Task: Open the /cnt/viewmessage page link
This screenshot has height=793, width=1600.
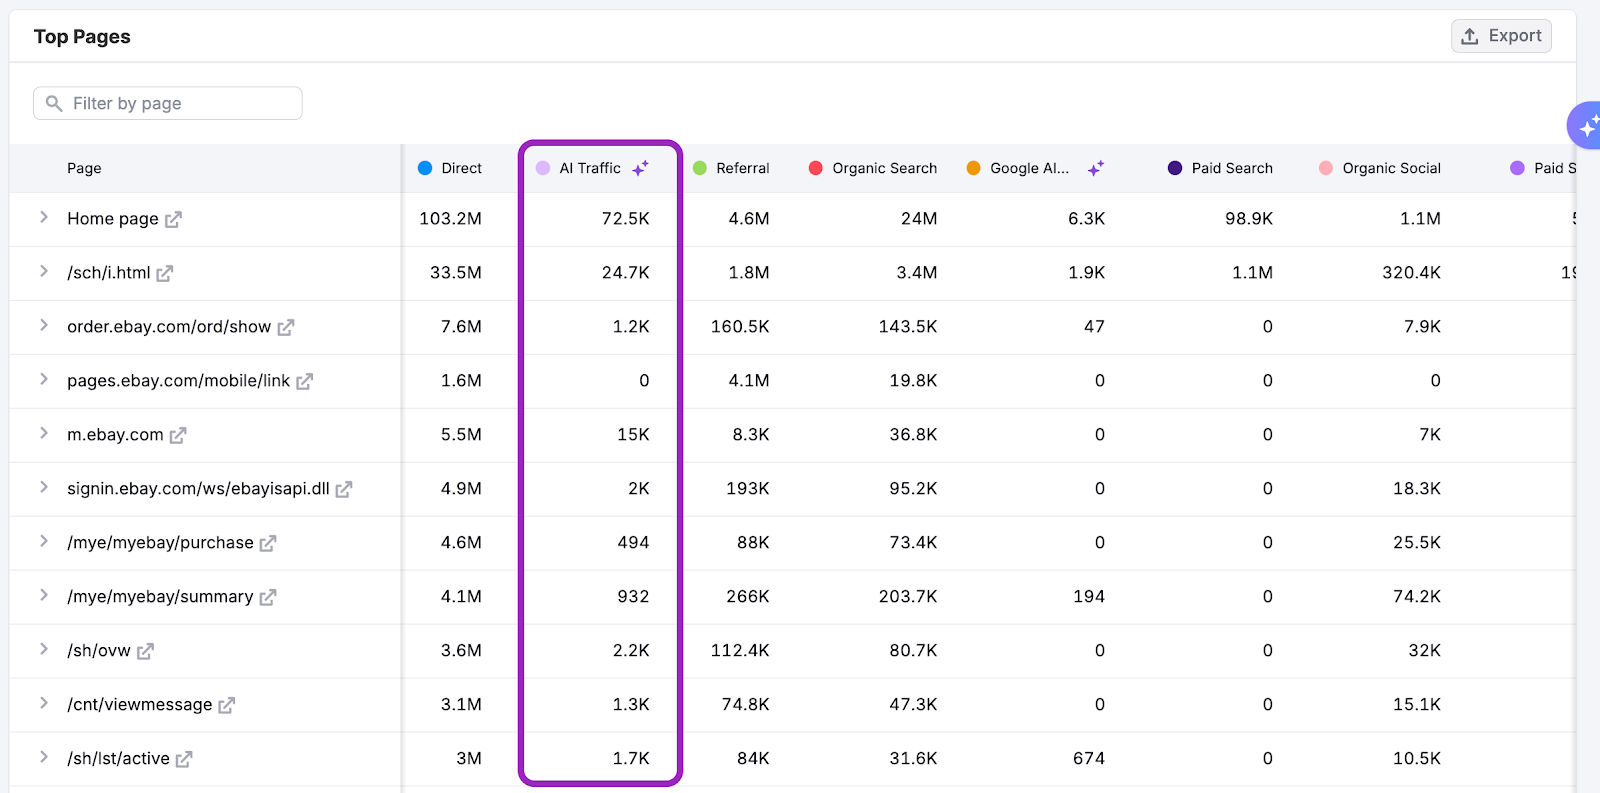Action: point(139,705)
